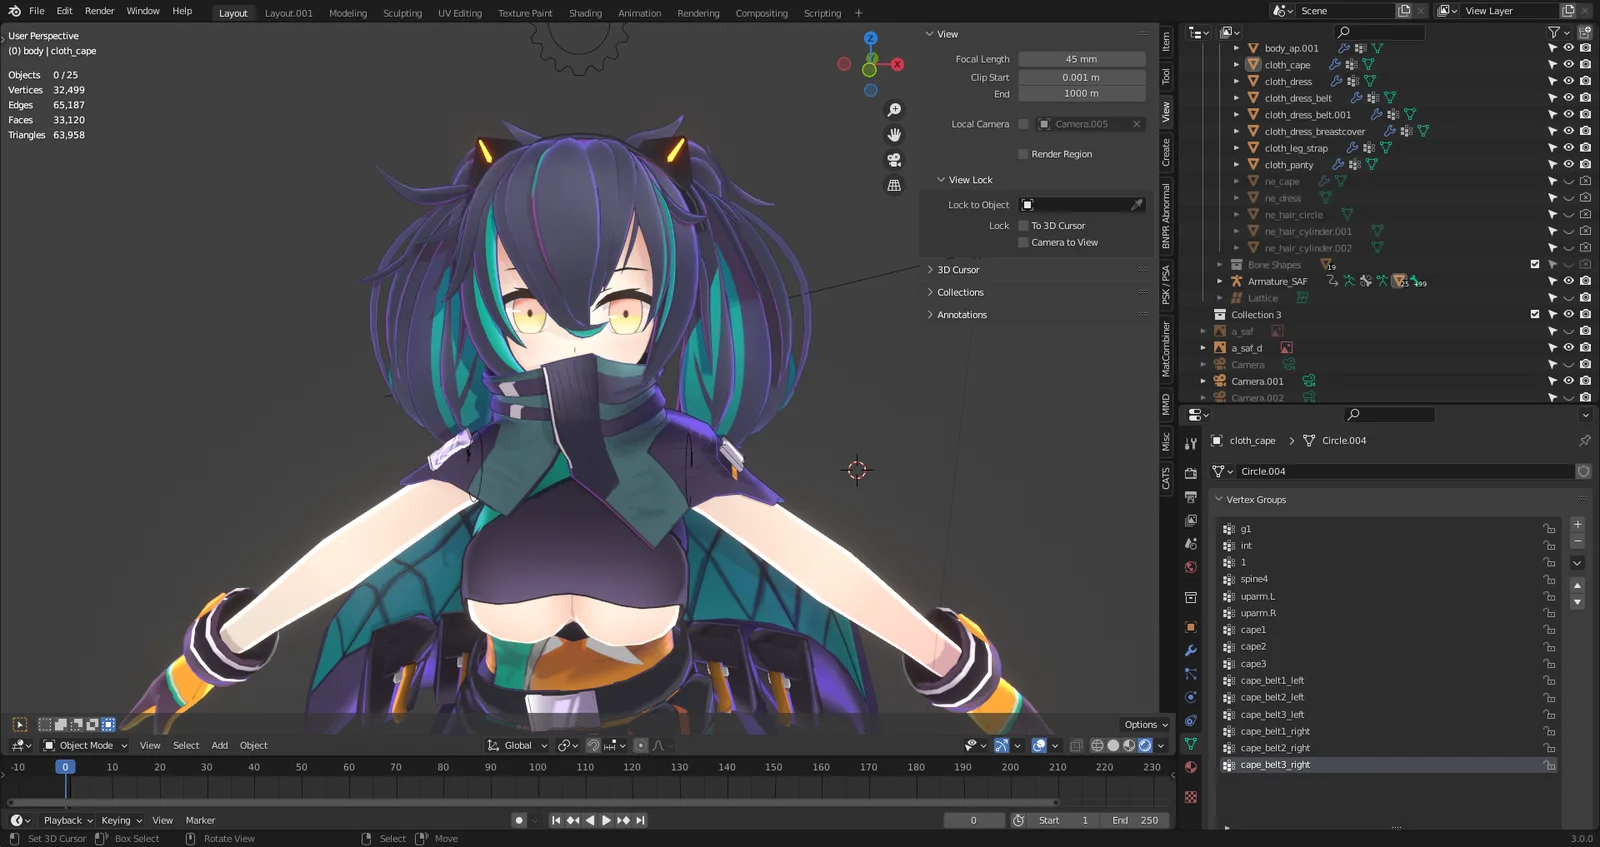Toggle fake user shield for Circle.004

[1584, 471]
